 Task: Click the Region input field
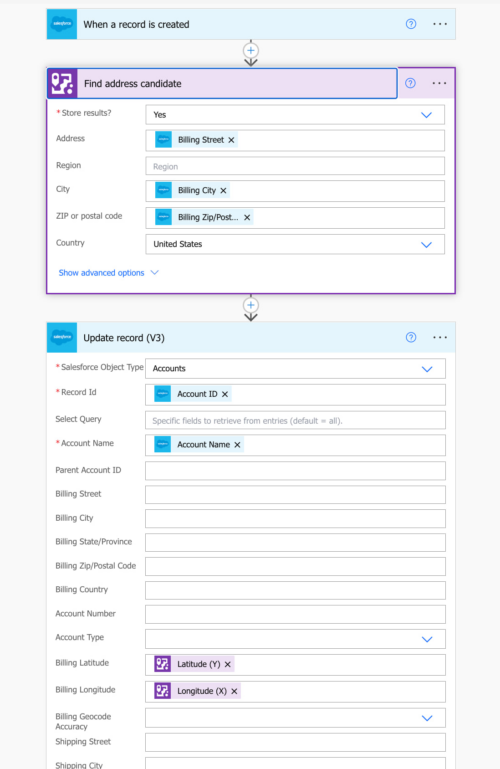pos(295,166)
